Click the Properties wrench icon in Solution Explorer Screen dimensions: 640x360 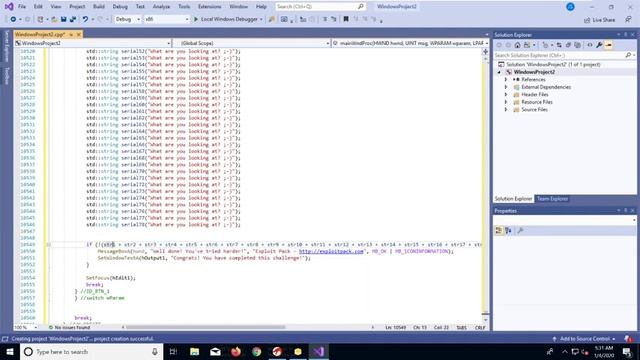tap(599, 45)
